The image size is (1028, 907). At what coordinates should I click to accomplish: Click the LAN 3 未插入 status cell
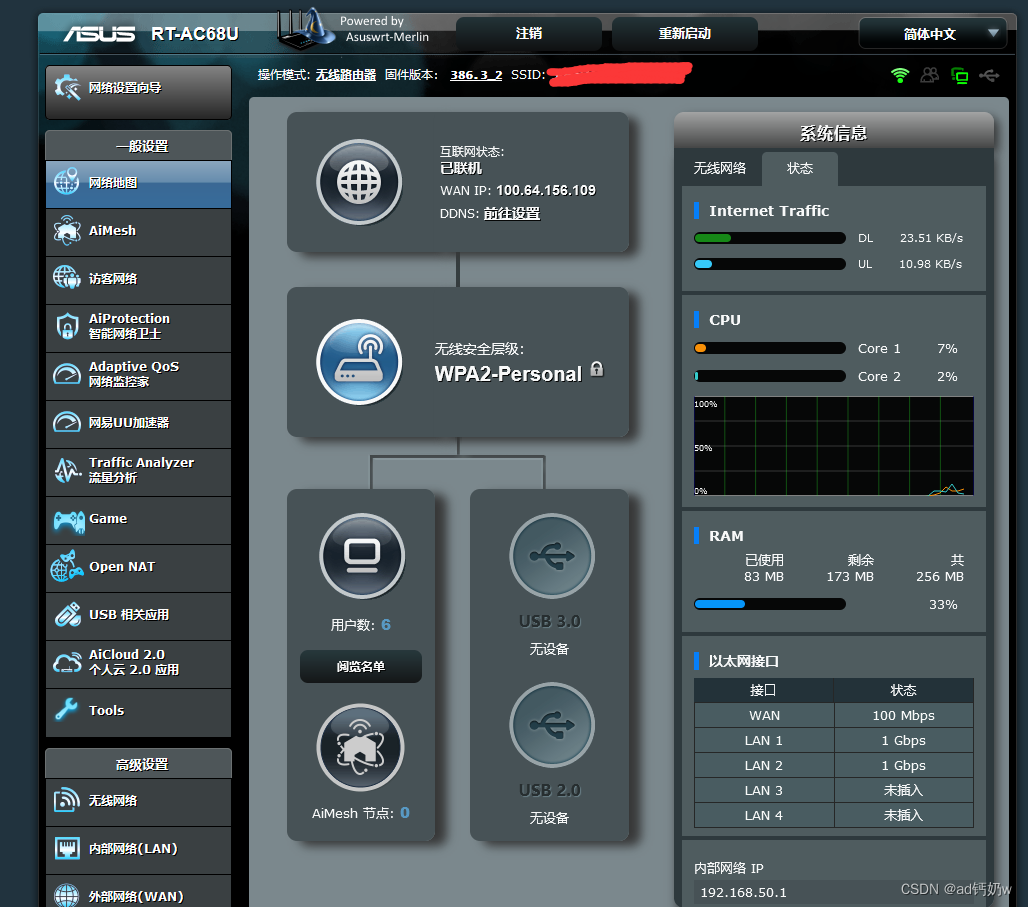pos(903,790)
